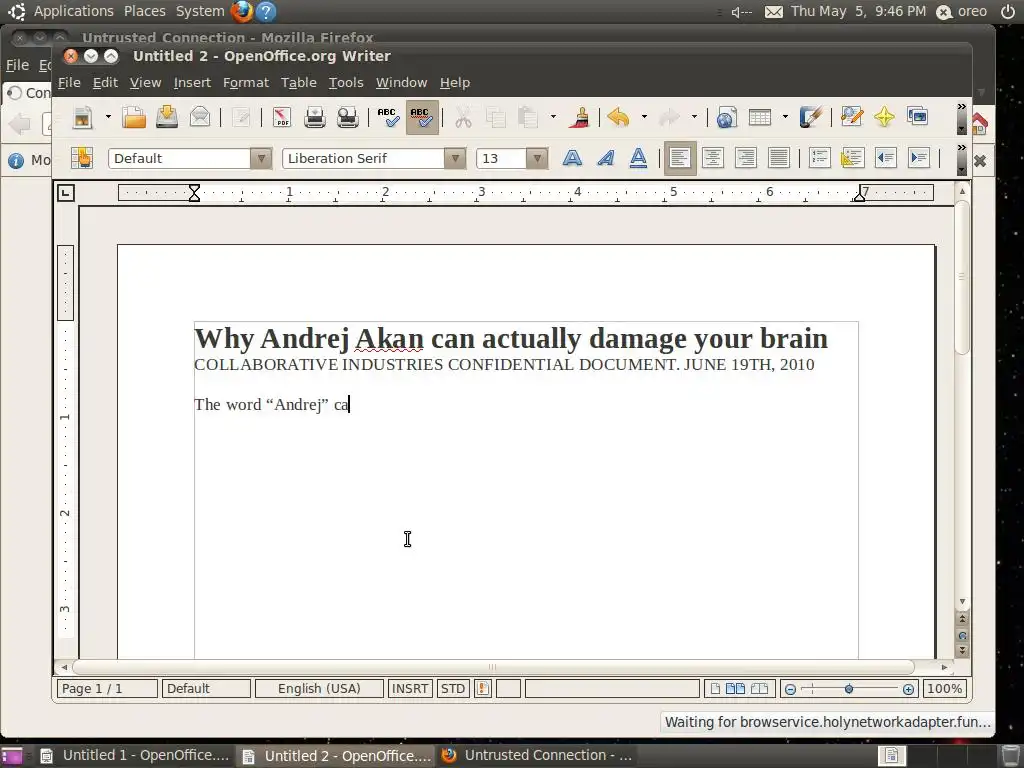Open Styles and Formatting icon
The image size is (1024, 768).
pyautogui.click(x=82, y=158)
